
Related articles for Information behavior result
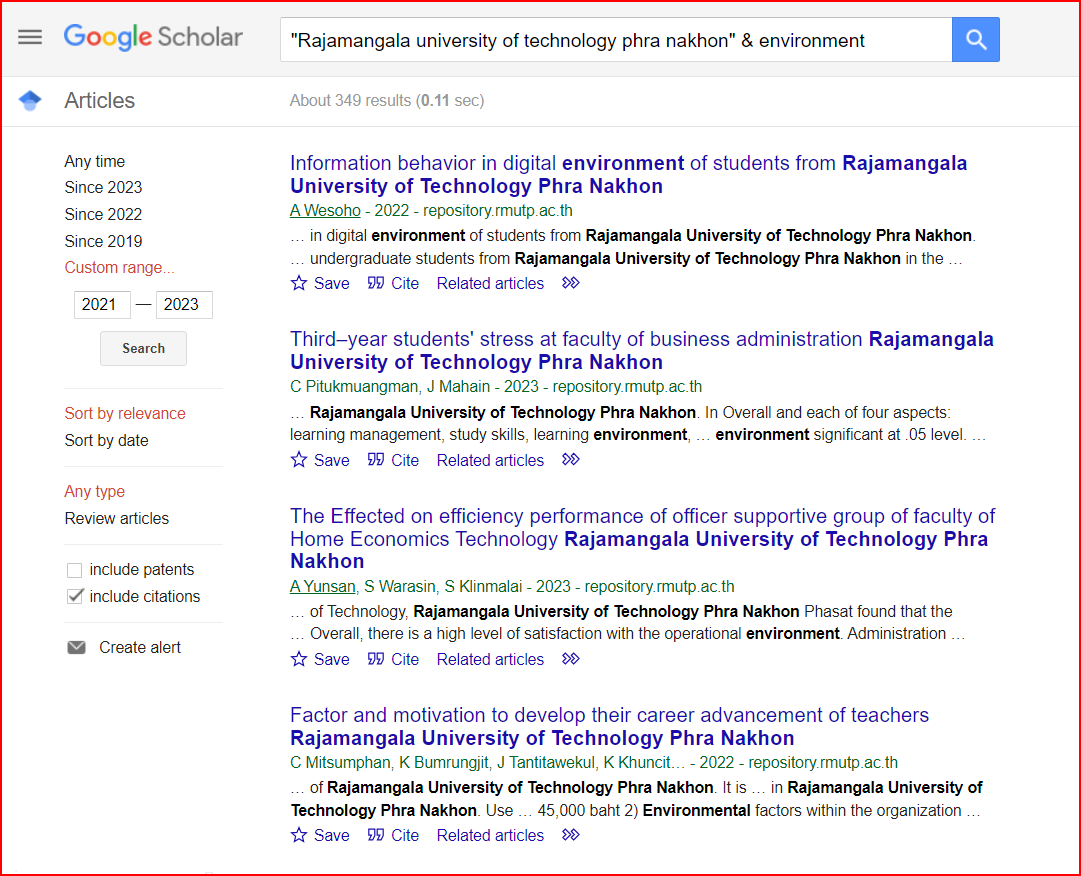(490, 283)
